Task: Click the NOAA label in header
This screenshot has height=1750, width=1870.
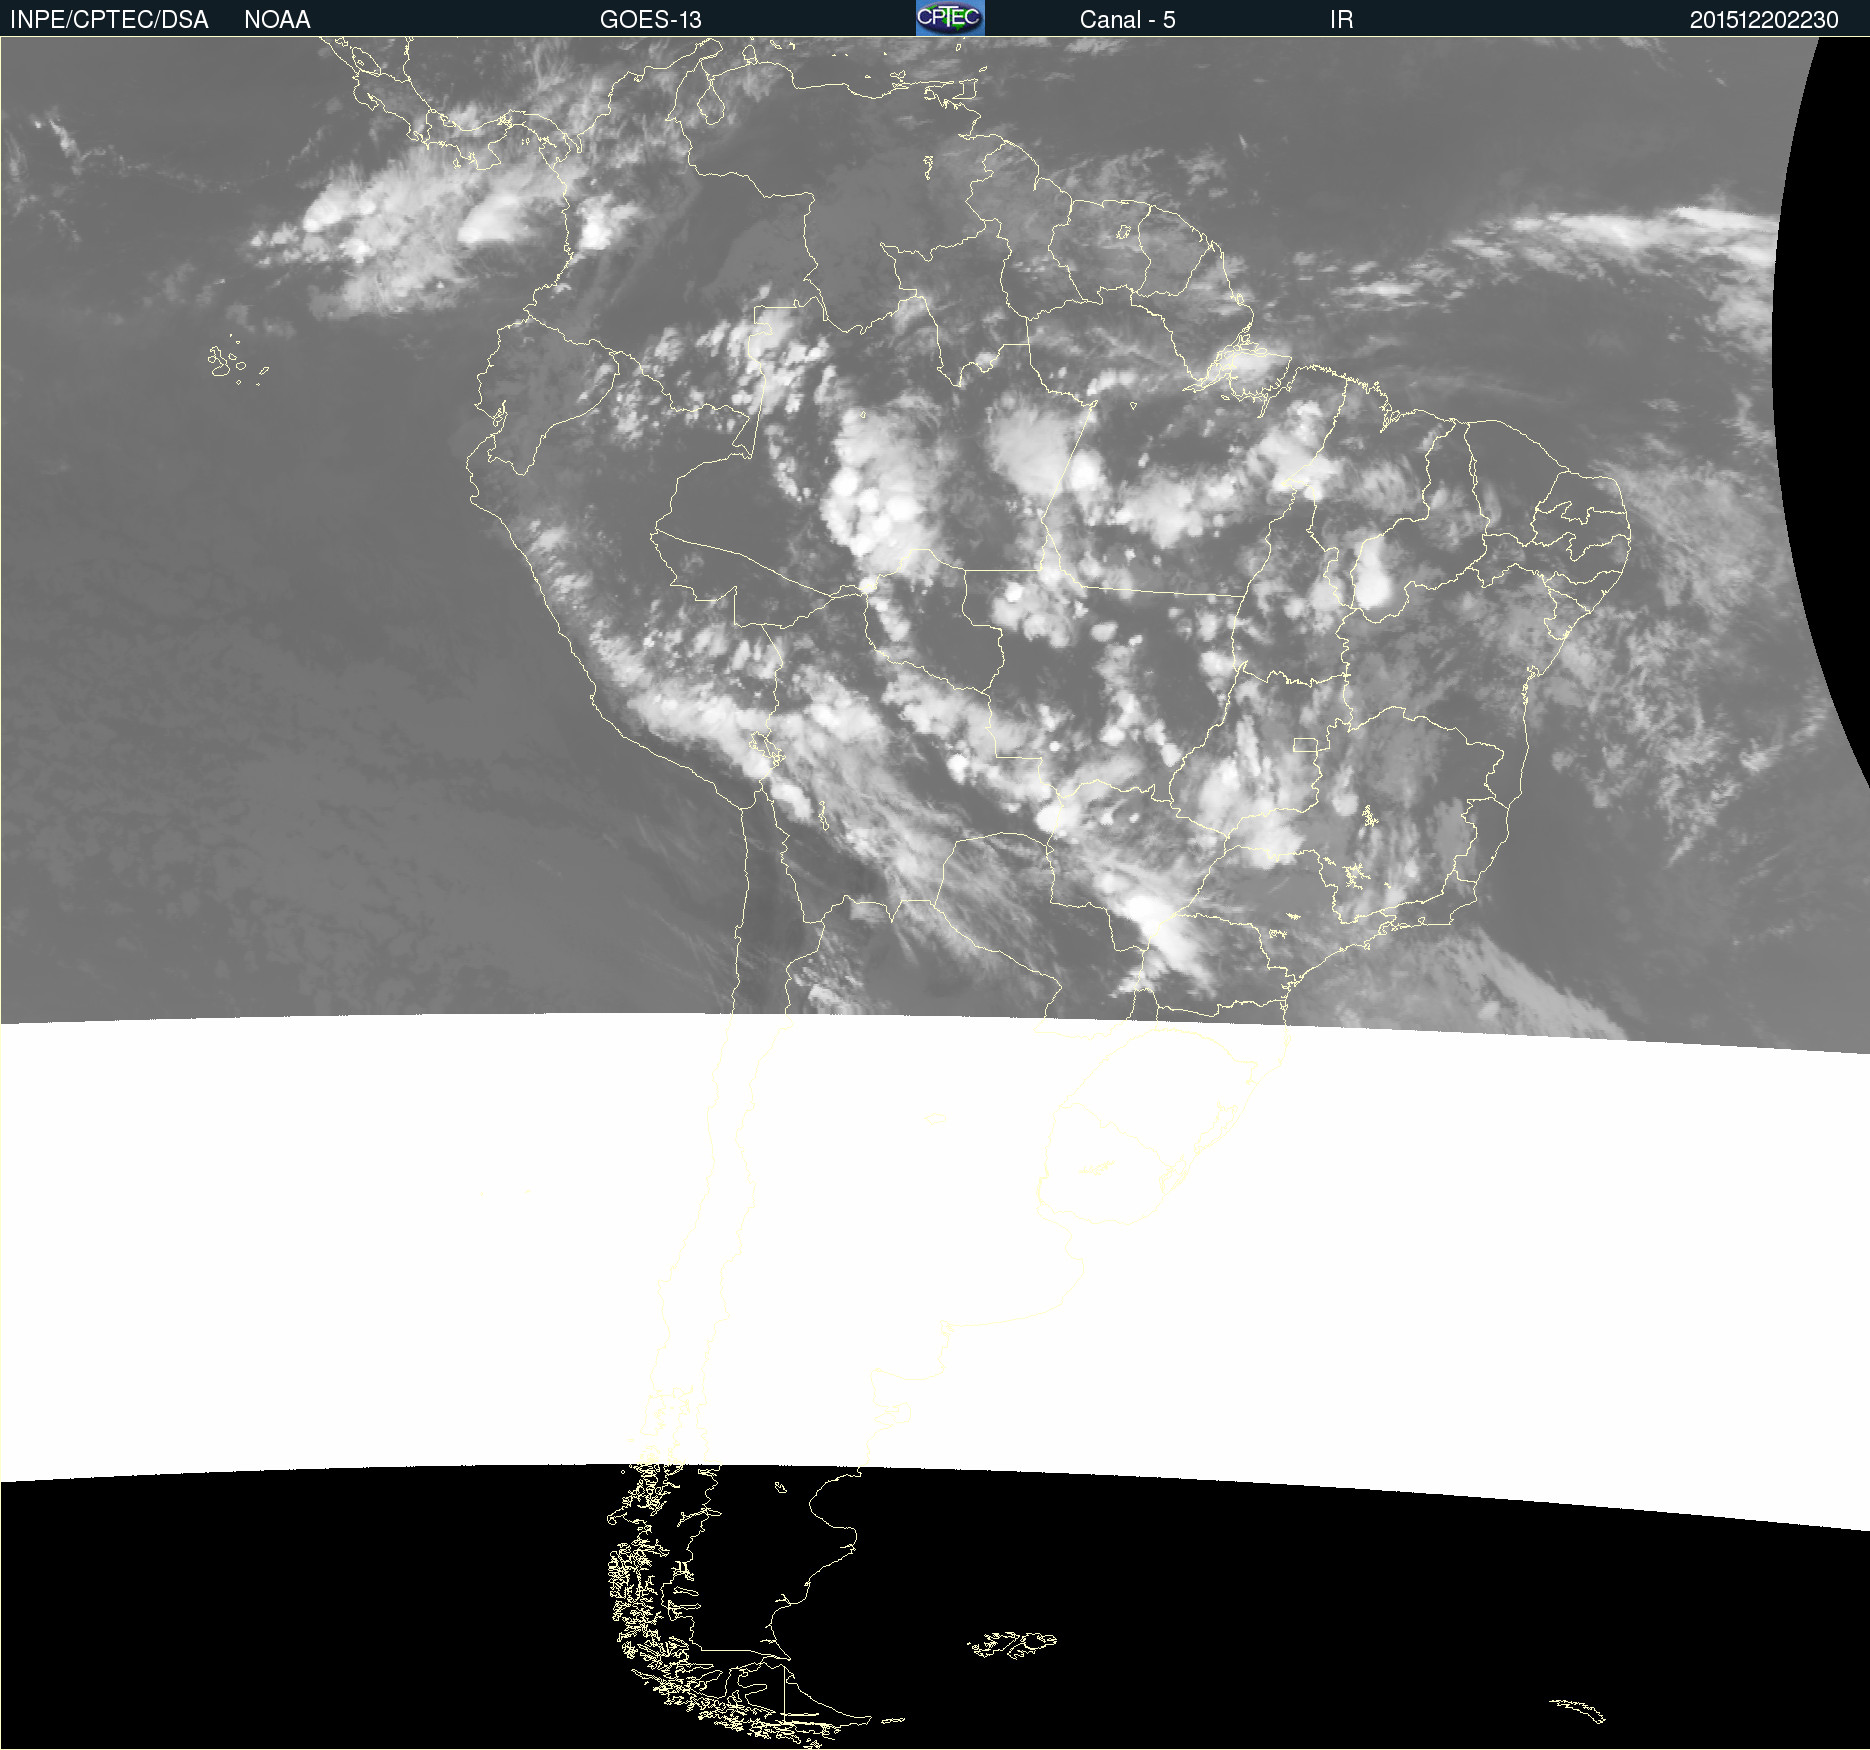Action: (277, 20)
